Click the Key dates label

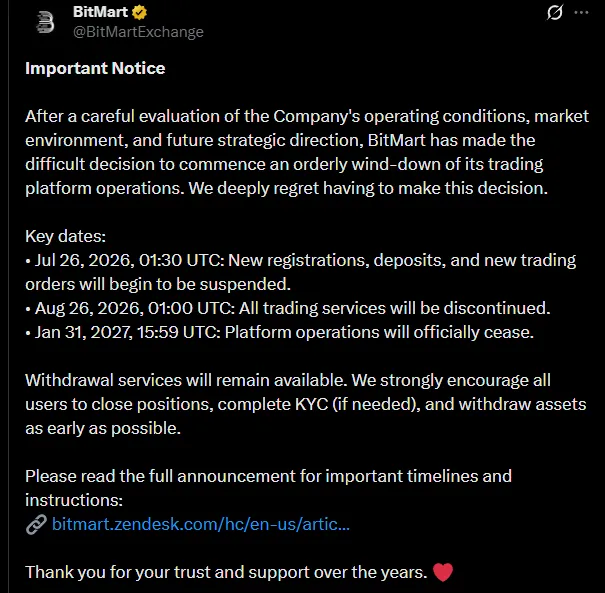point(66,236)
